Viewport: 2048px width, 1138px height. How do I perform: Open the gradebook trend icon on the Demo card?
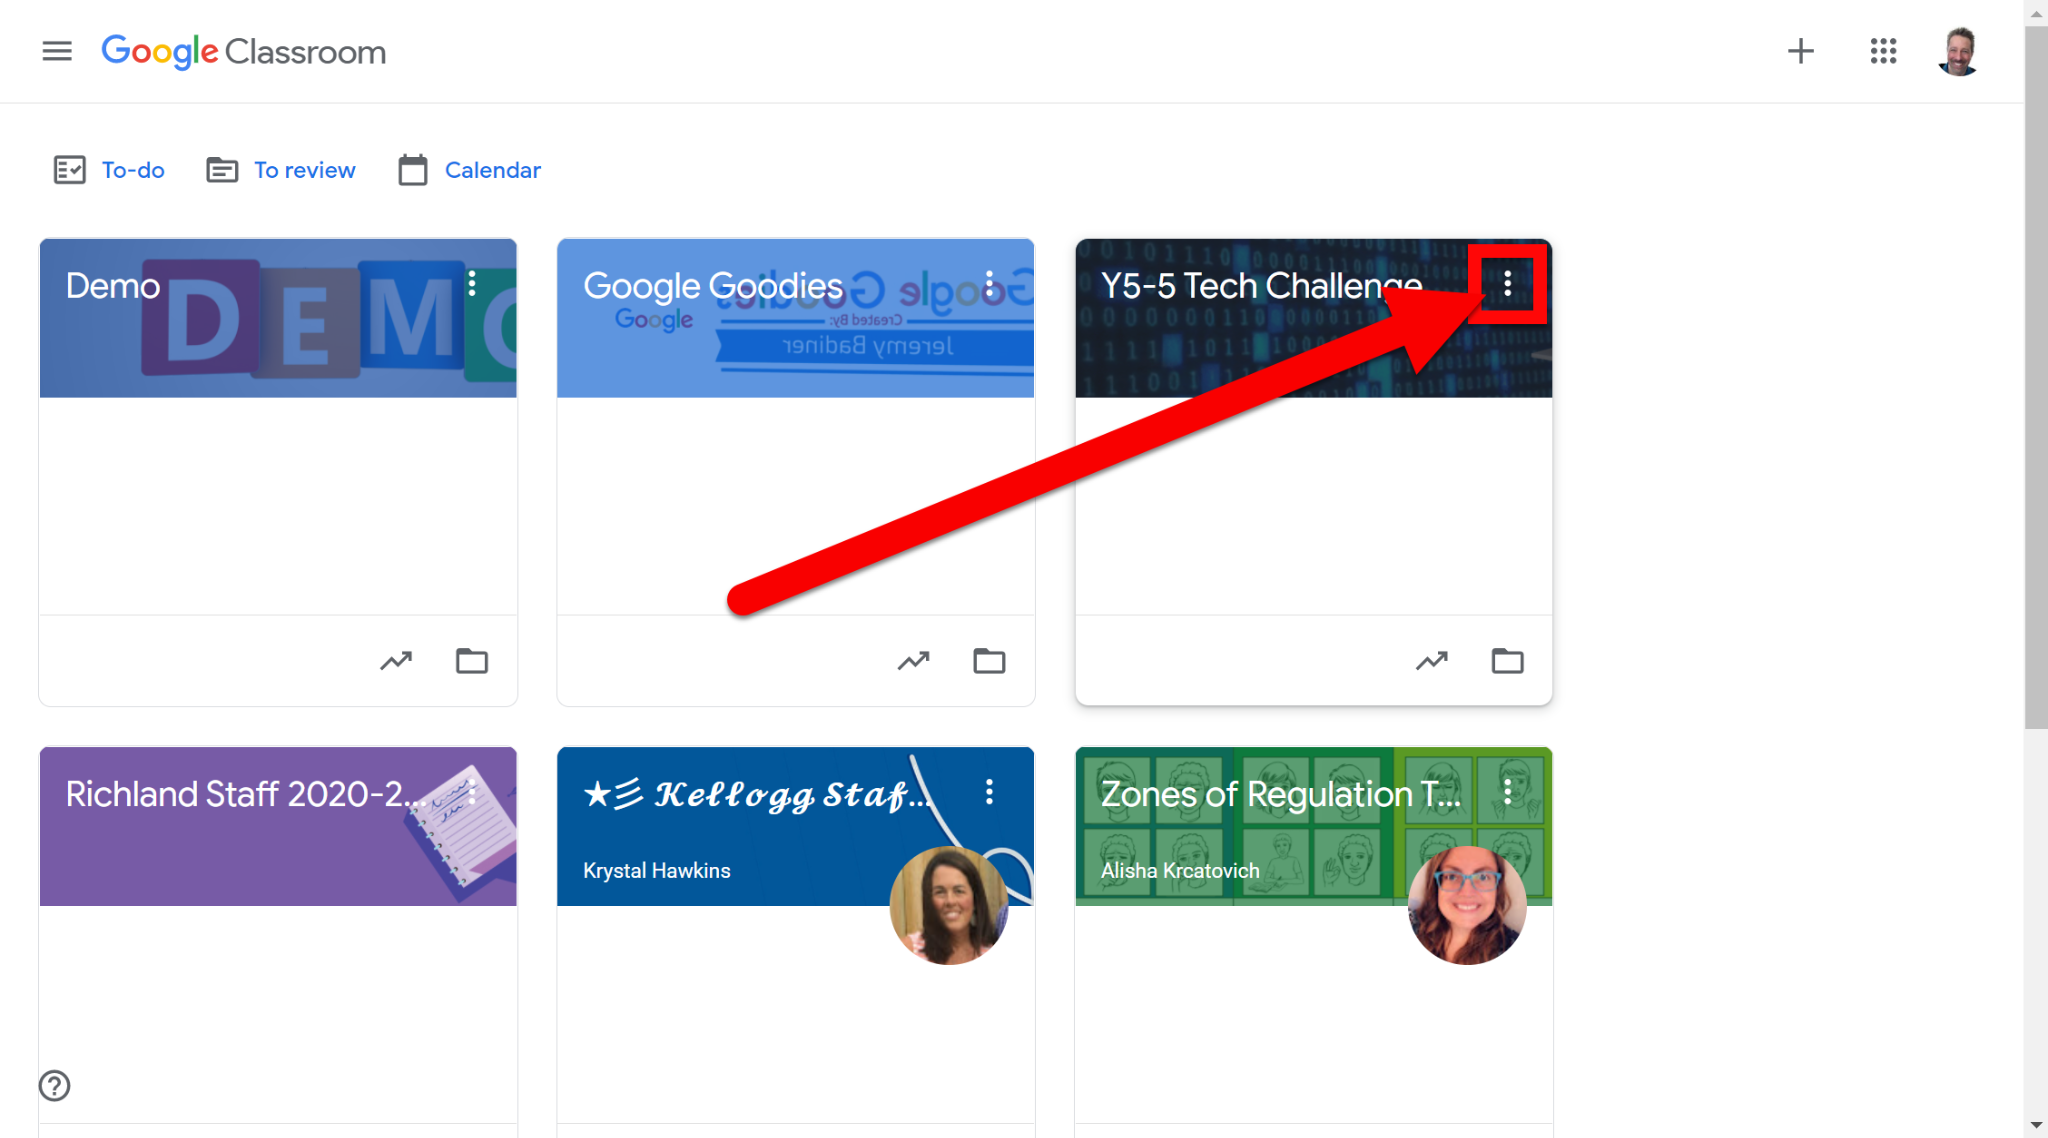(x=396, y=661)
